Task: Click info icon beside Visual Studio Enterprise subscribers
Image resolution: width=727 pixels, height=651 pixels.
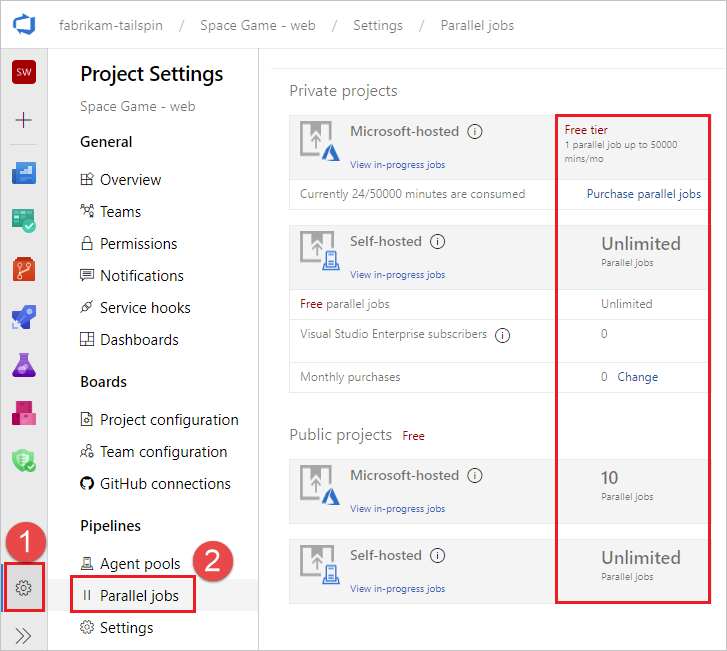Action: (502, 335)
